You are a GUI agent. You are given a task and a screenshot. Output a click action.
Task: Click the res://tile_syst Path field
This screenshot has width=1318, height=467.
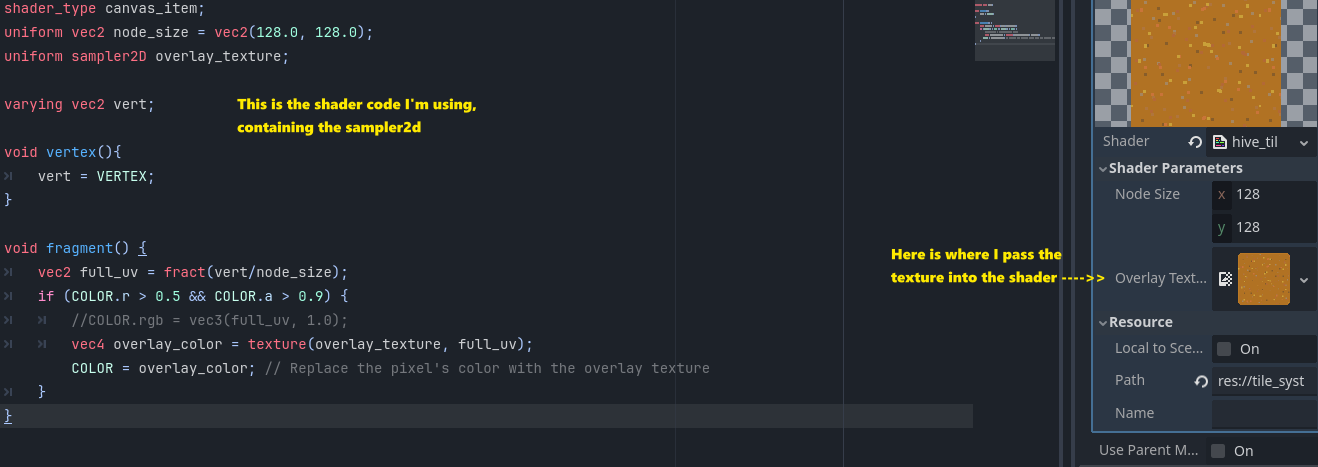tap(1264, 381)
